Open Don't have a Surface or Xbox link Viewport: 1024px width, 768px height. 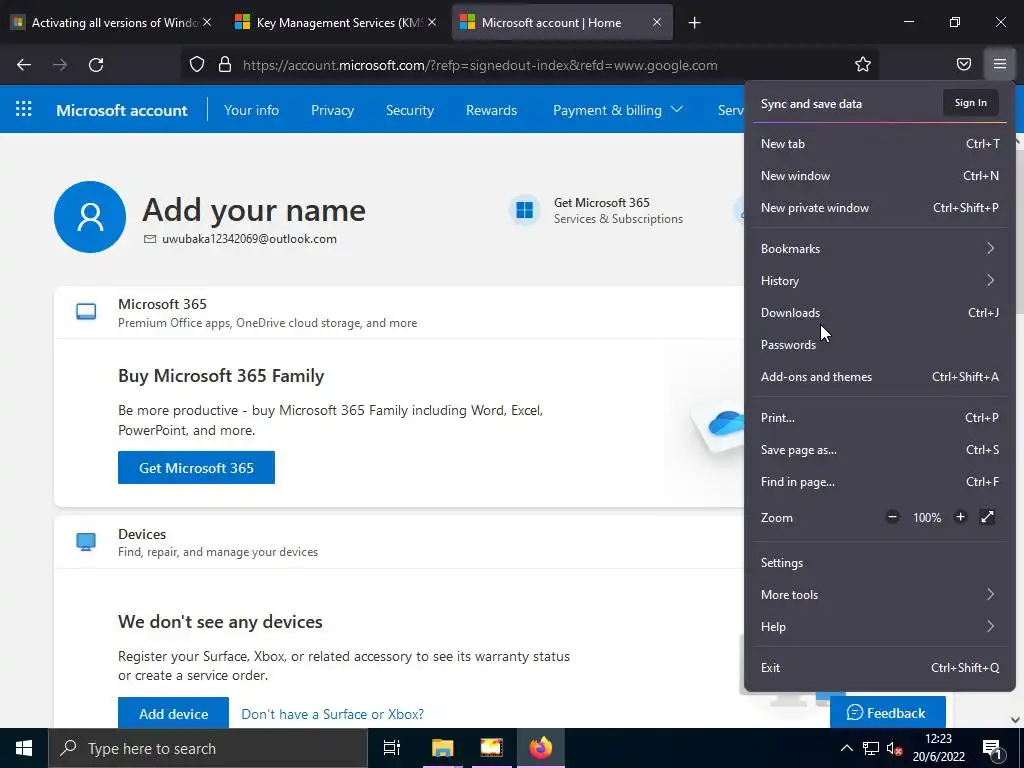point(332,714)
